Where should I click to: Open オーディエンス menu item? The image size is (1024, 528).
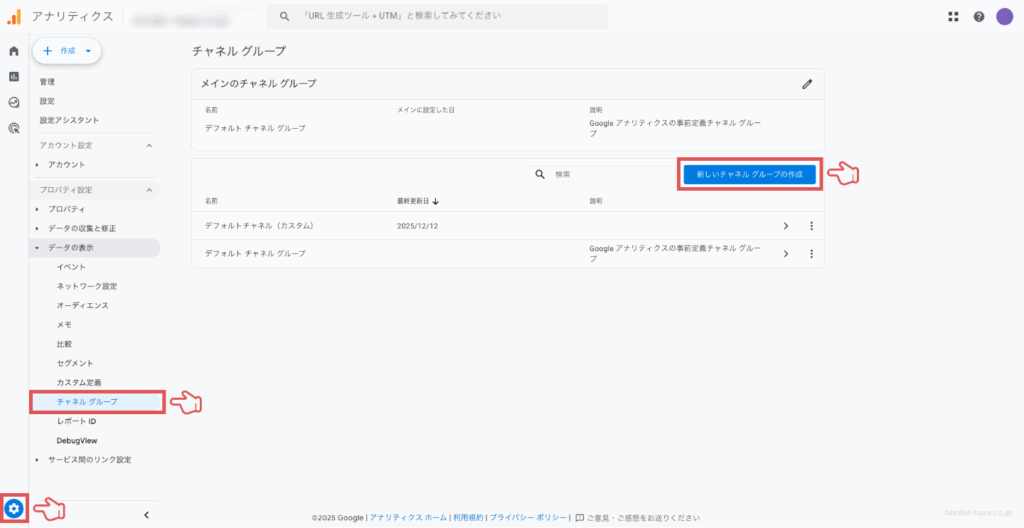(x=82, y=305)
